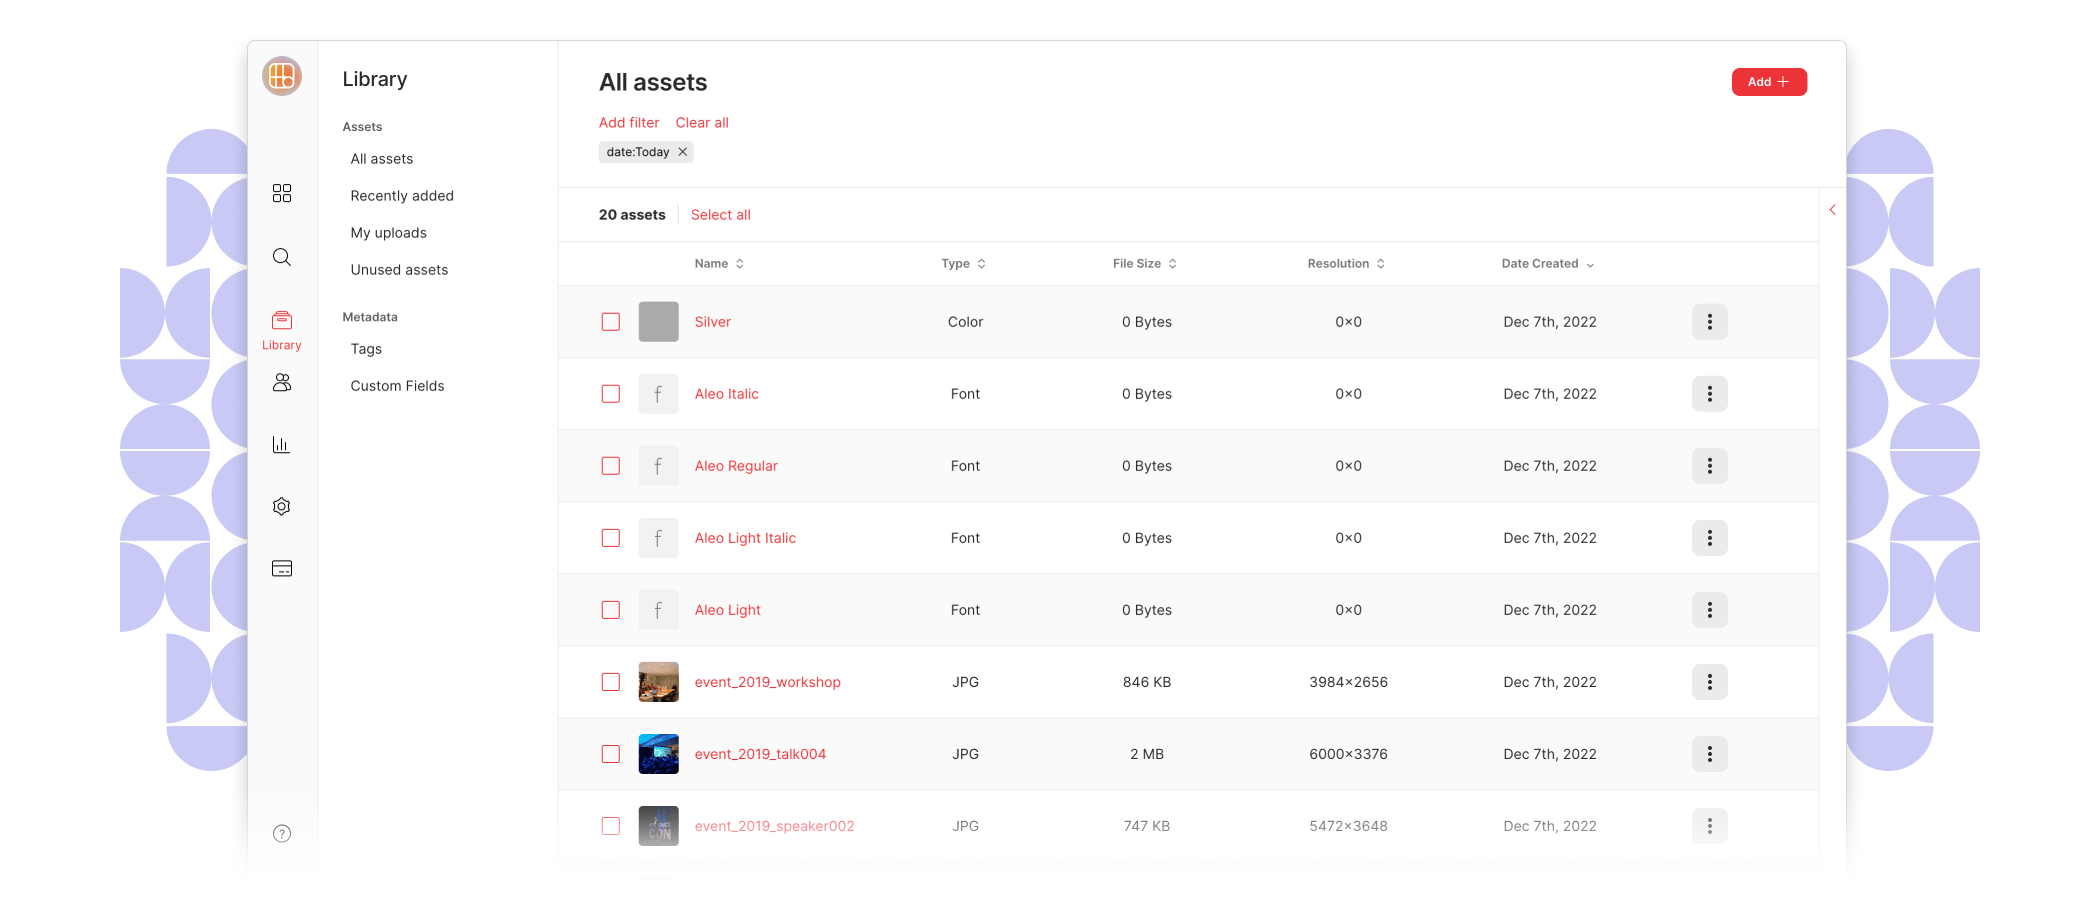Open the Tags item under Metadata
The height and width of the screenshot is (900, 2100).
tap(366, 348)
